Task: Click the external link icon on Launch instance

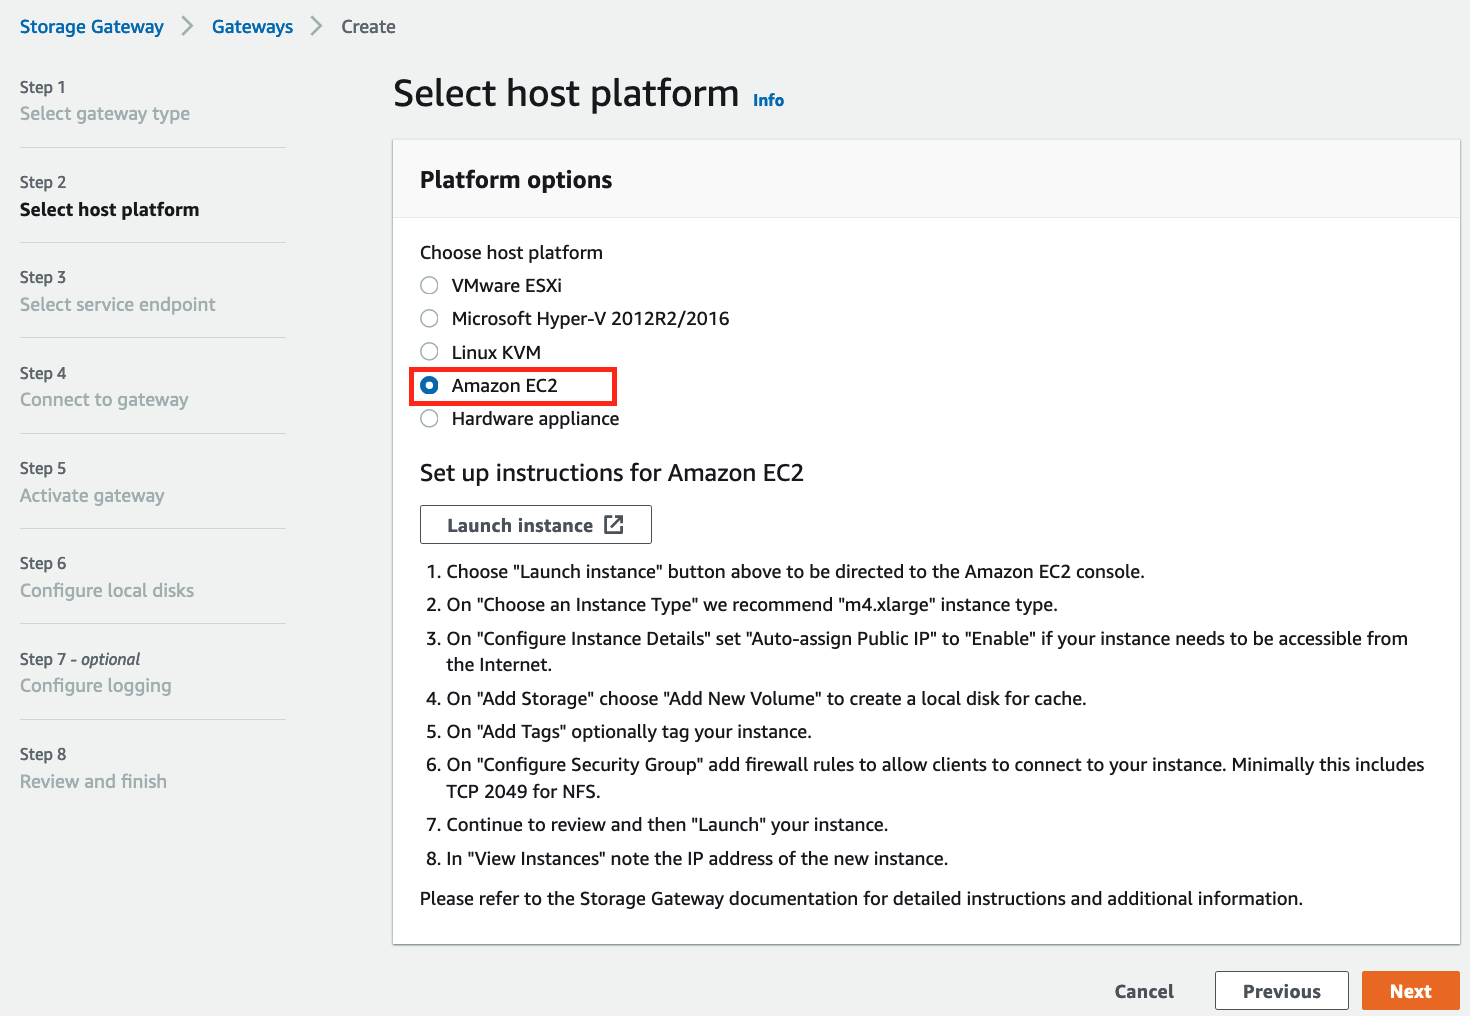Action: [614, 525]
